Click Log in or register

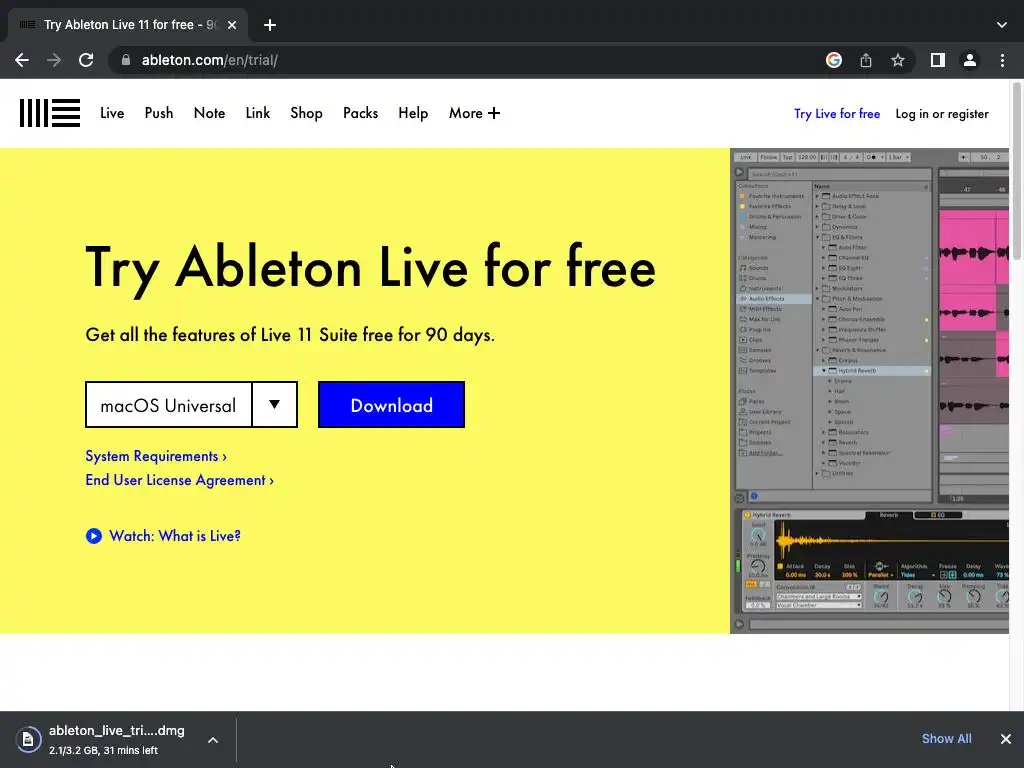pos(942,114)
